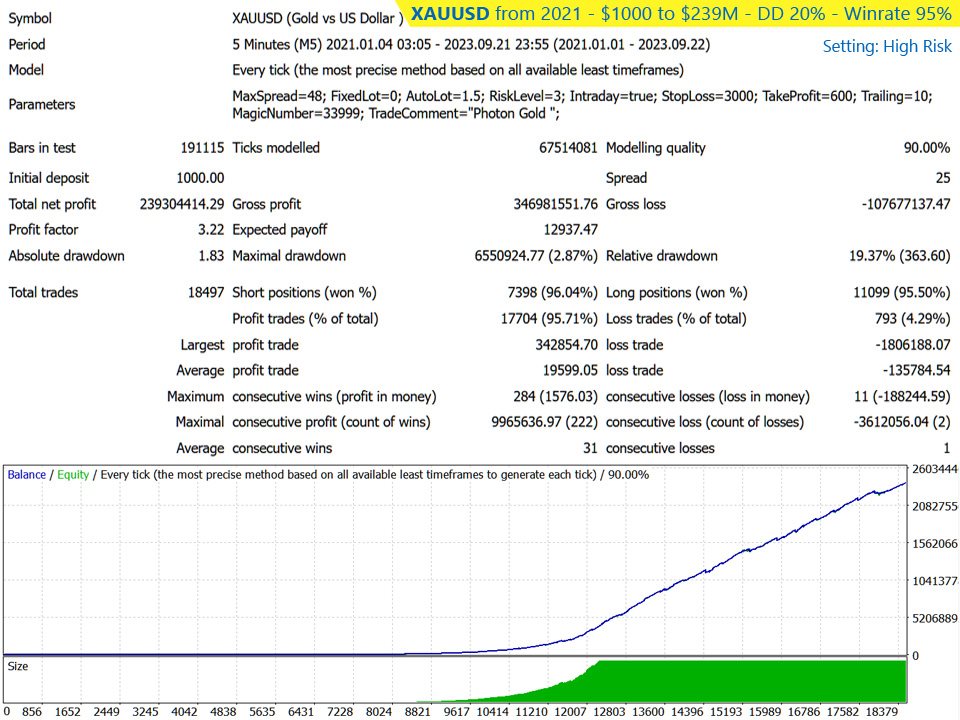
Task: Click Short positions value 7398 (96.04%)
Action: [x=552, y=293]
